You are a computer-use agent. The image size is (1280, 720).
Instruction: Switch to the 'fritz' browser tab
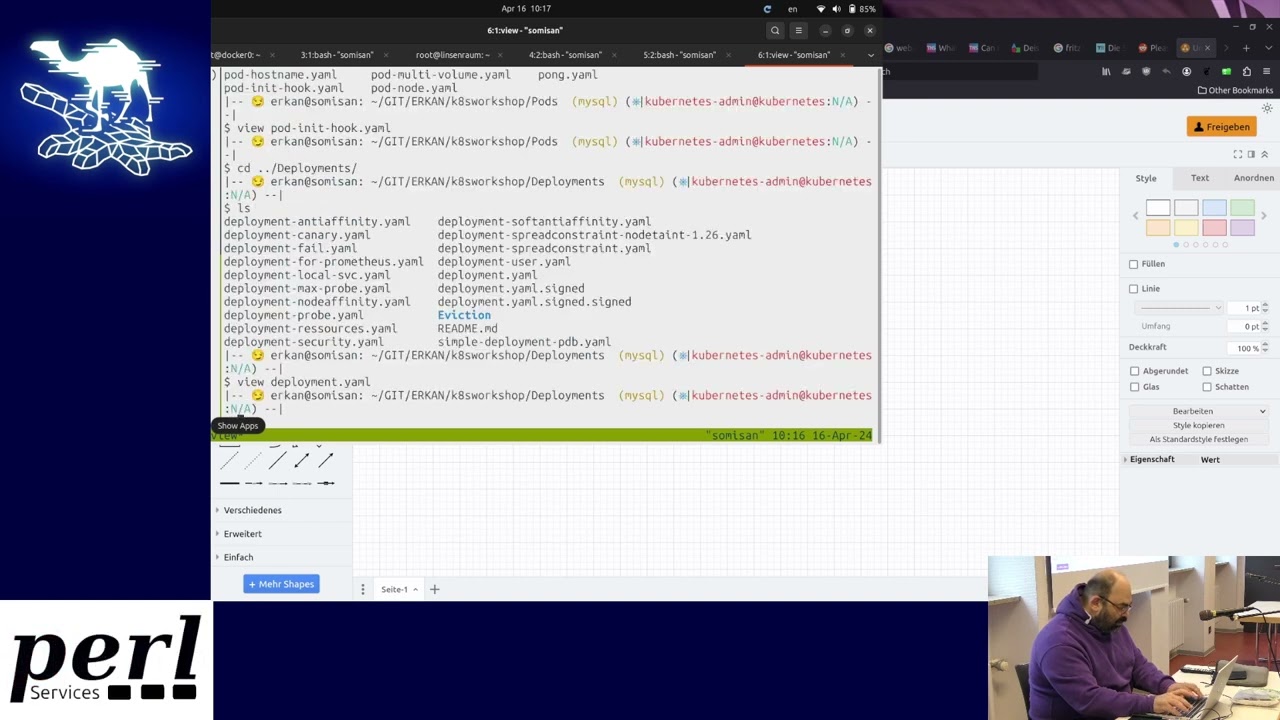pos(1067,48)
